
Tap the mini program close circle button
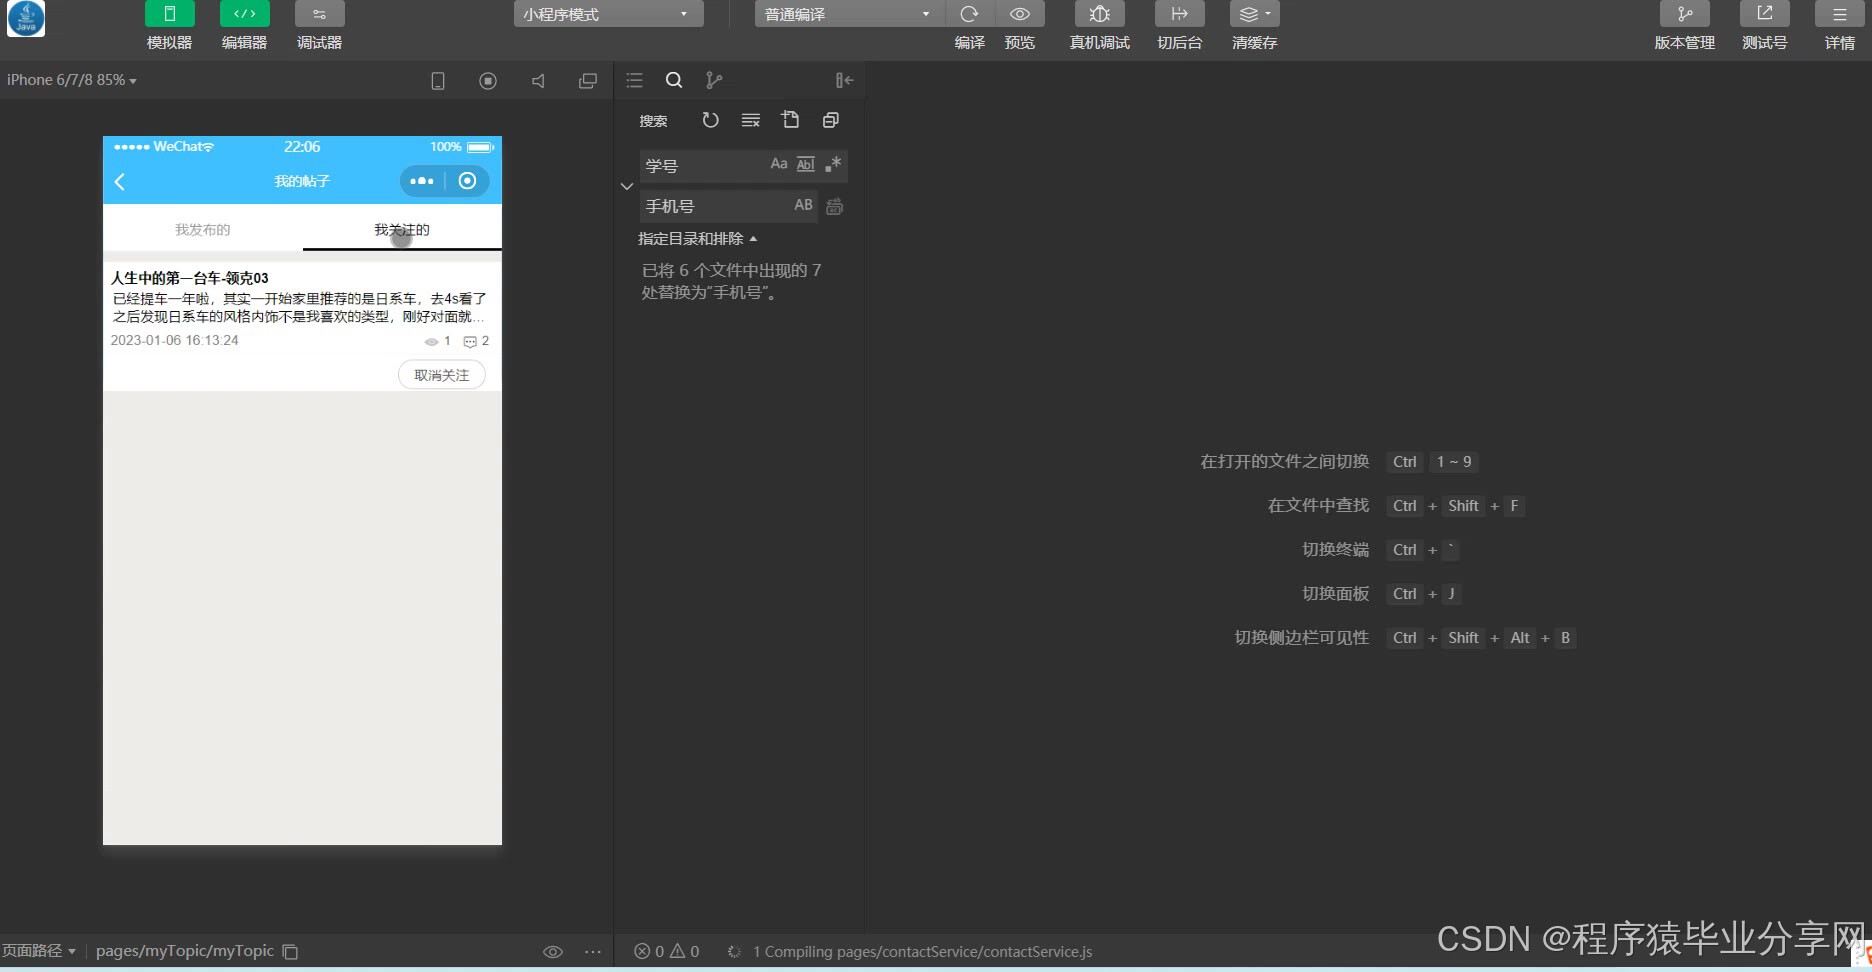[467, 181]
